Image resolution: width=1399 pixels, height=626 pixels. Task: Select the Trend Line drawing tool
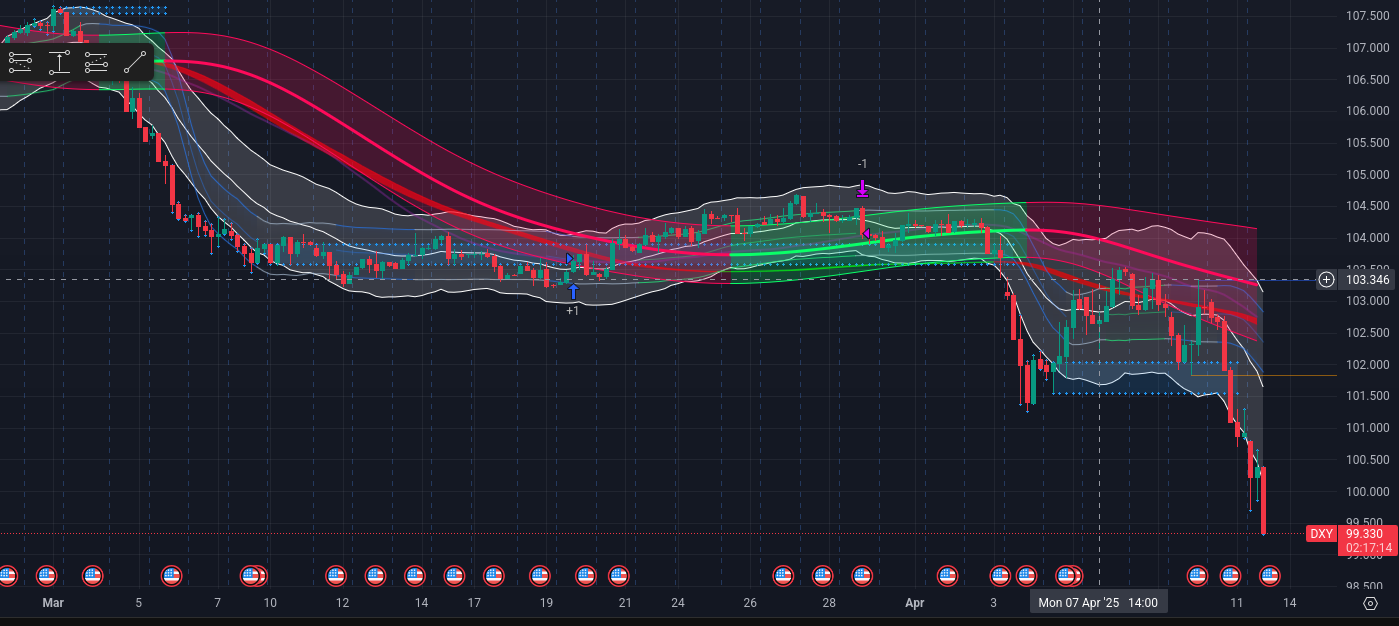[134, 62]
